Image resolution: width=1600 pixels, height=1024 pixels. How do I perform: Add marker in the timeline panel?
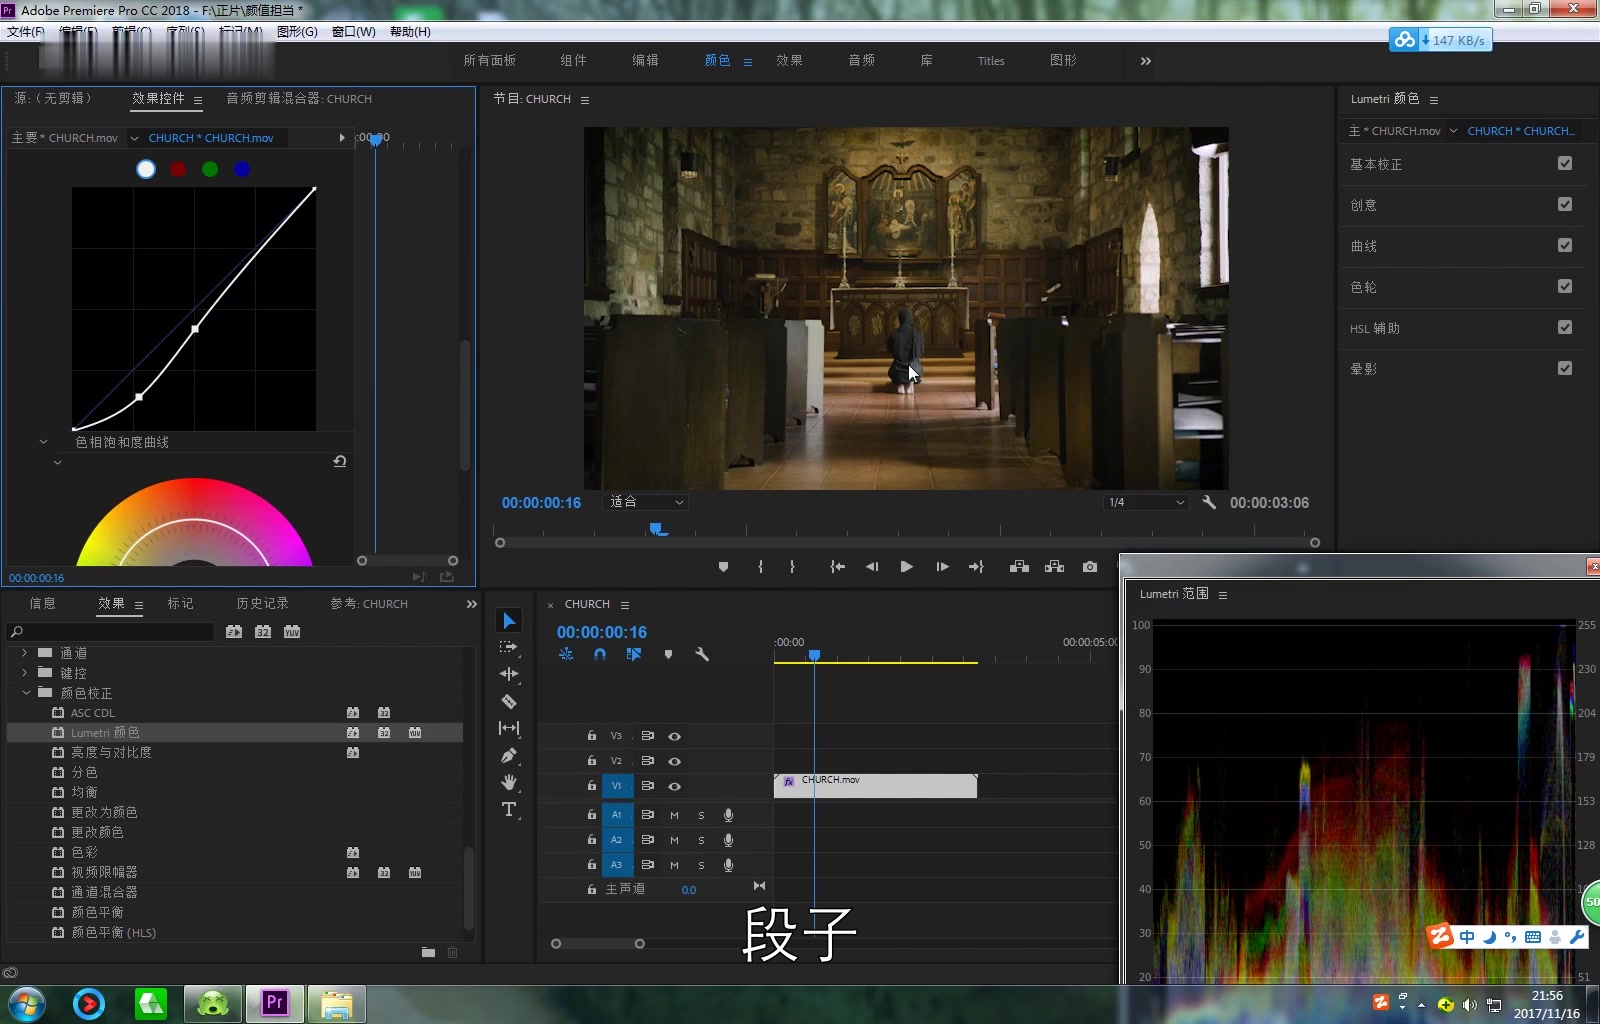point(668,654)
